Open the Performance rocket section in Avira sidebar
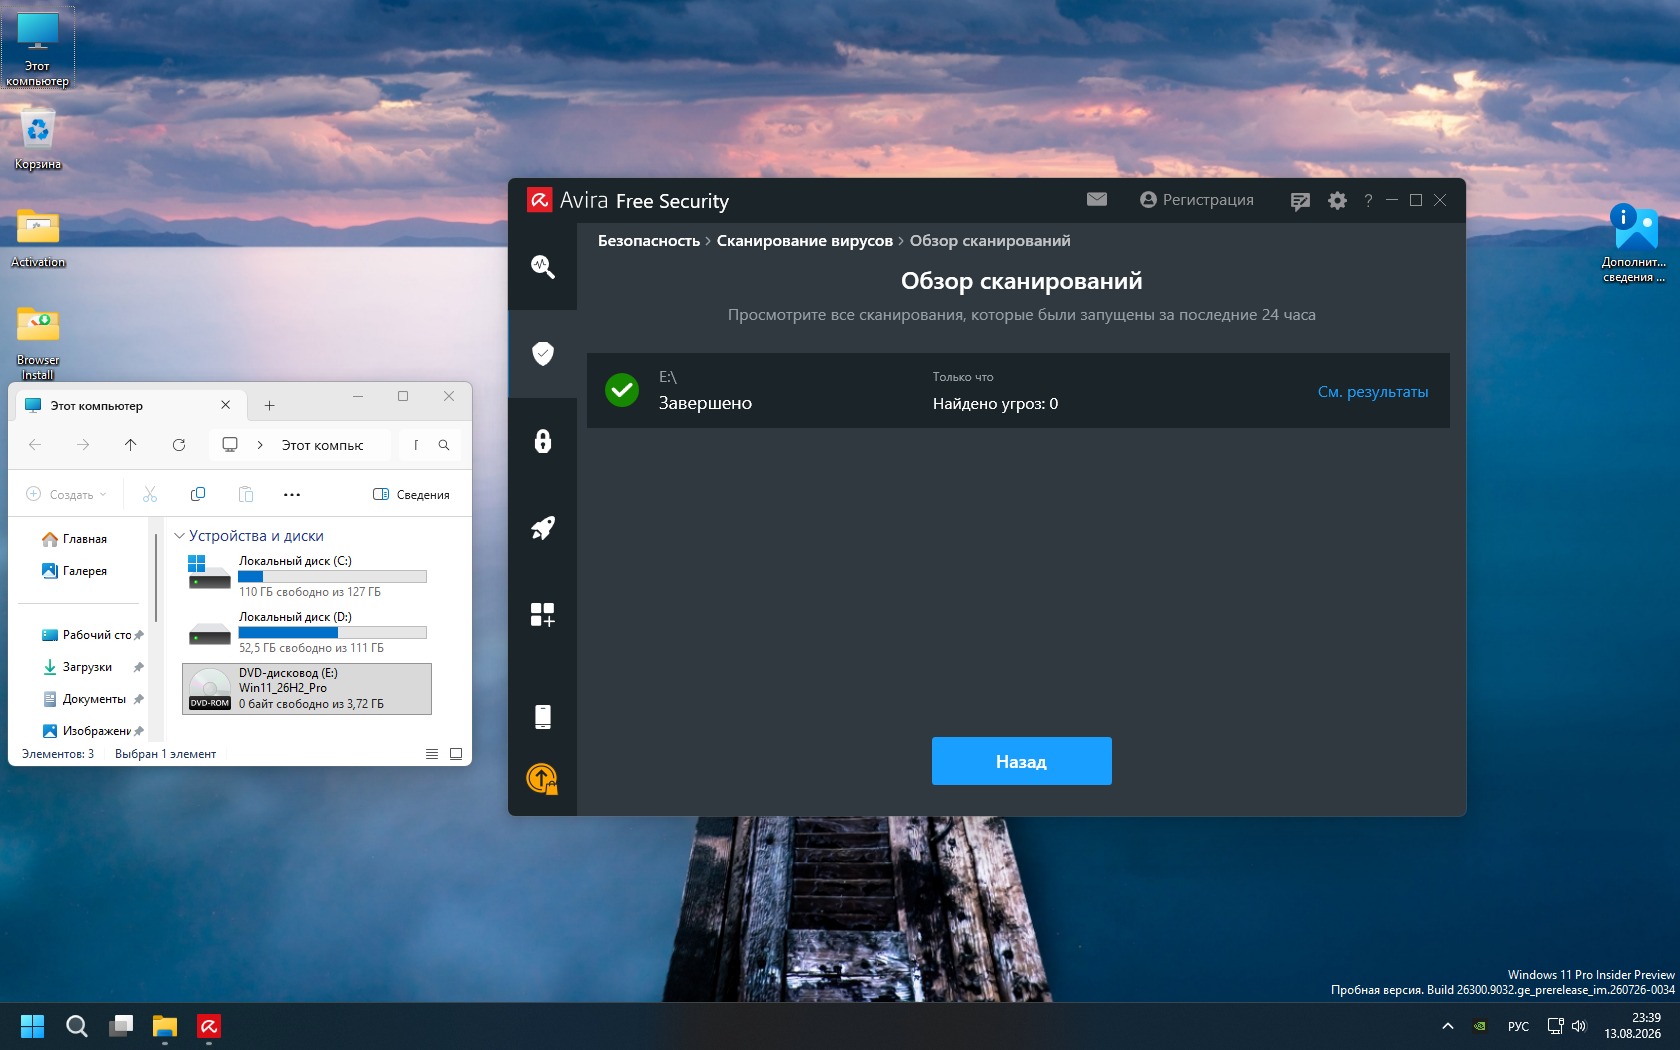The image size is (1680, 1050). click(542, 528)
